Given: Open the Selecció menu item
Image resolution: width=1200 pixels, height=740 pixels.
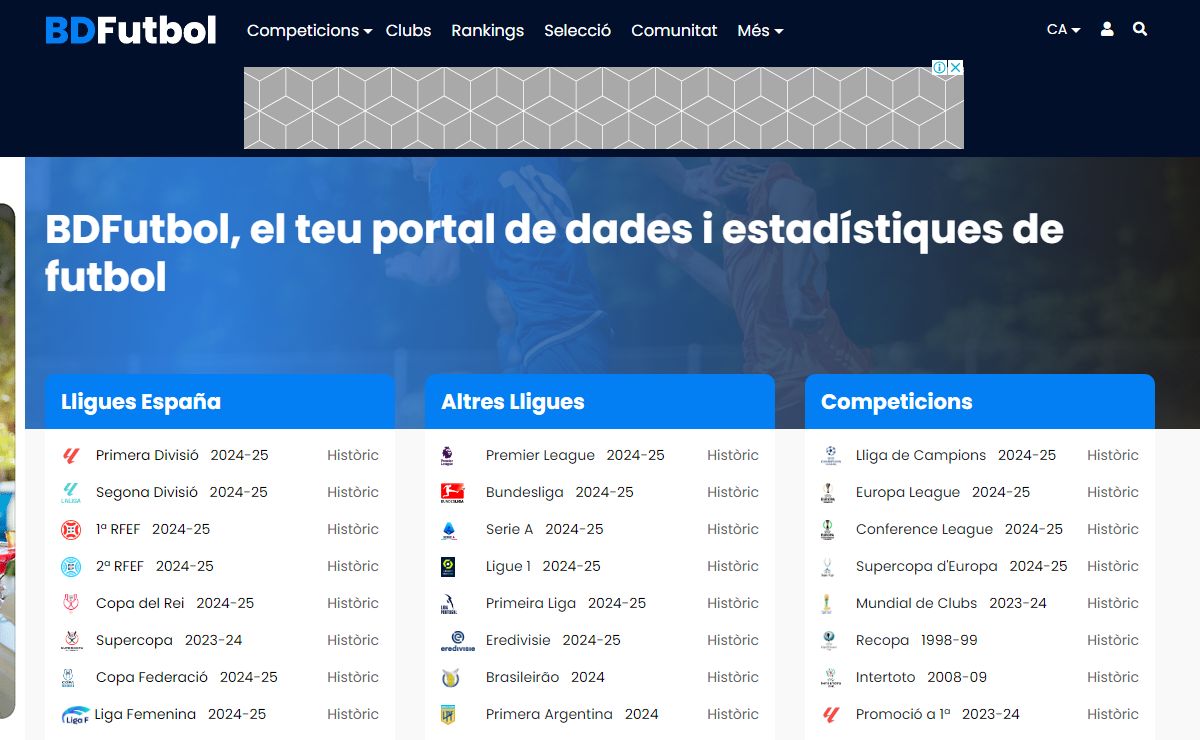Looking at the screenshot, I should pos(577,30).
